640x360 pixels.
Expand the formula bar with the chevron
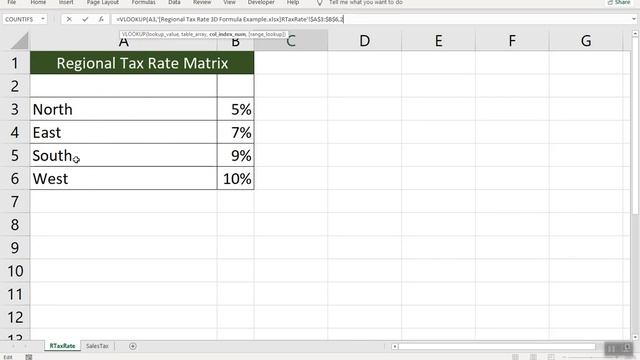pyautogui.click(x=633, y=19)
